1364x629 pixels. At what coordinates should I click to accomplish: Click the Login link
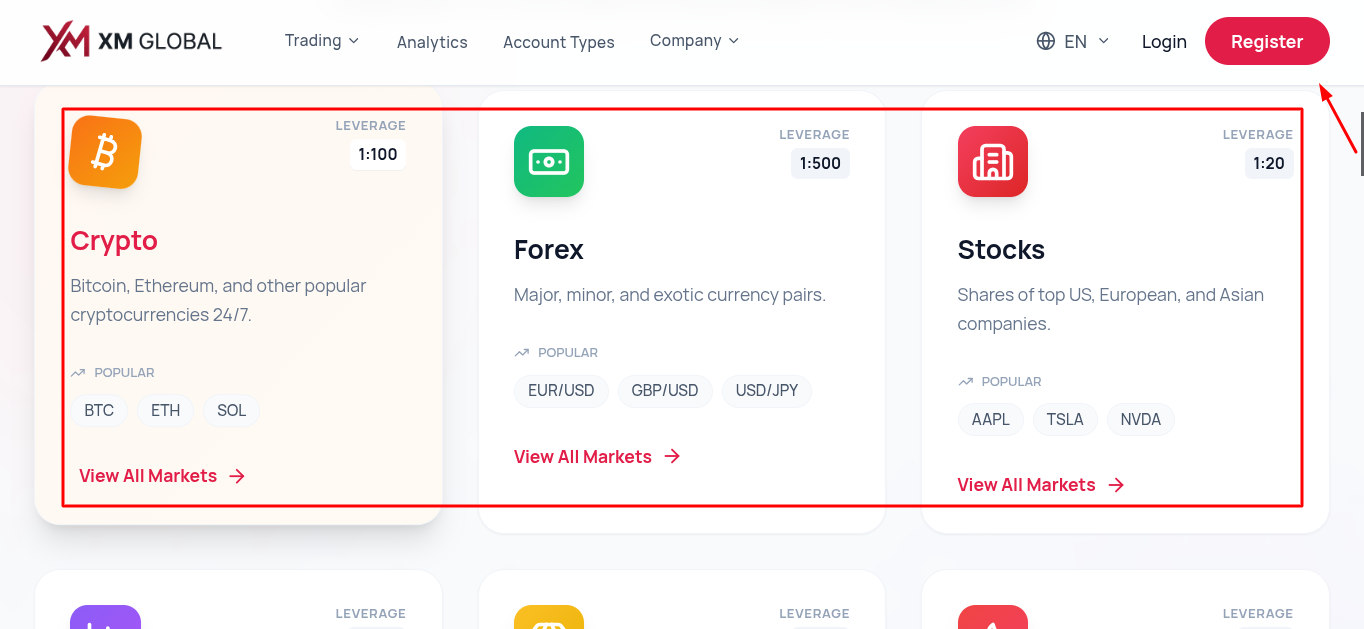[x=1164, y=41]
